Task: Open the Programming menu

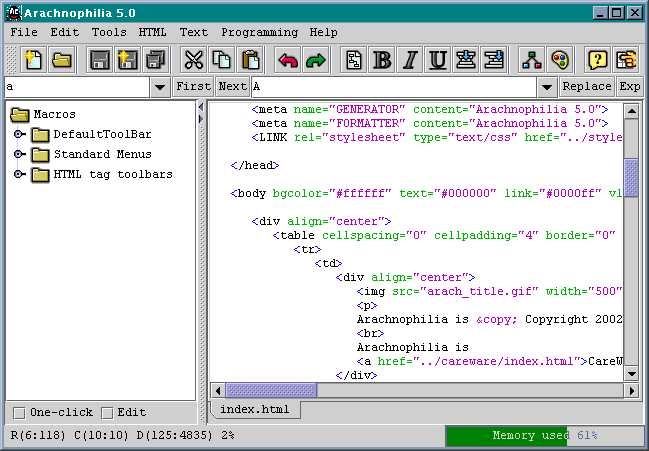Action: point(259,32)
